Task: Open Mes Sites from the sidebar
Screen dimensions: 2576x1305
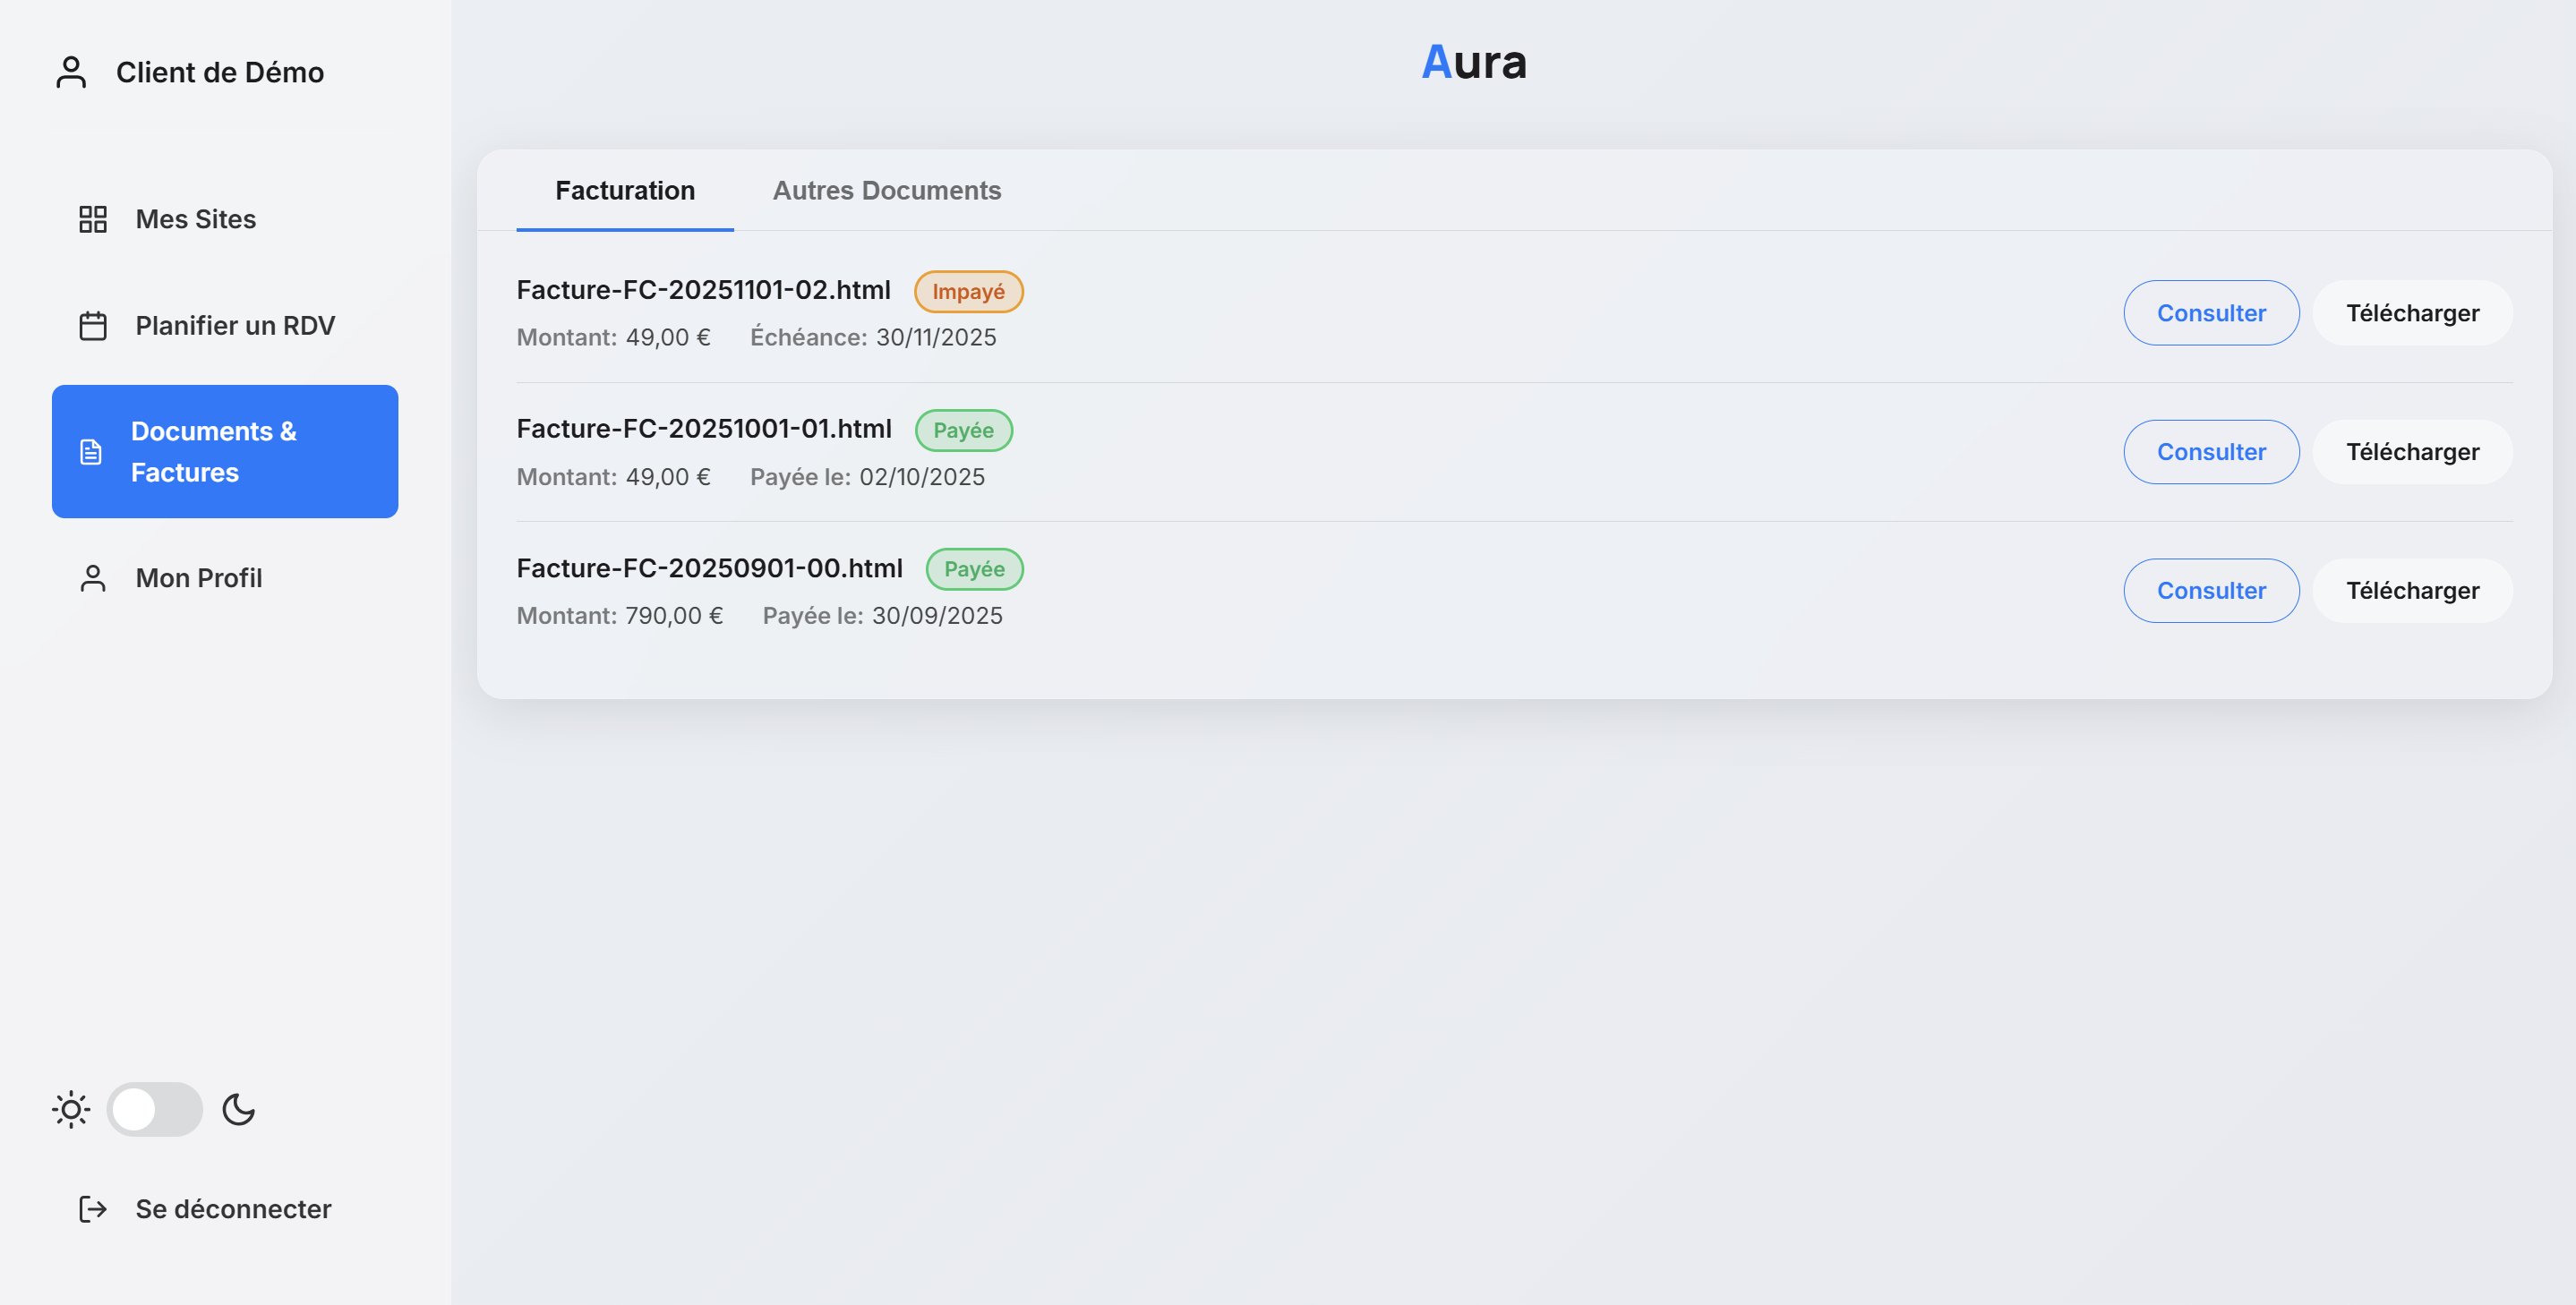Action: pyautogui.click(x=195, y=218)
